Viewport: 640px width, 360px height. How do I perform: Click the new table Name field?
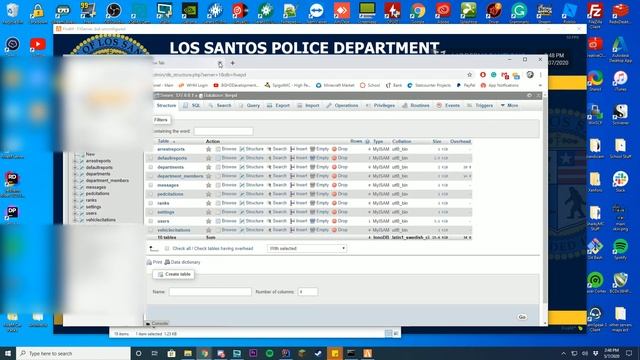210,292
